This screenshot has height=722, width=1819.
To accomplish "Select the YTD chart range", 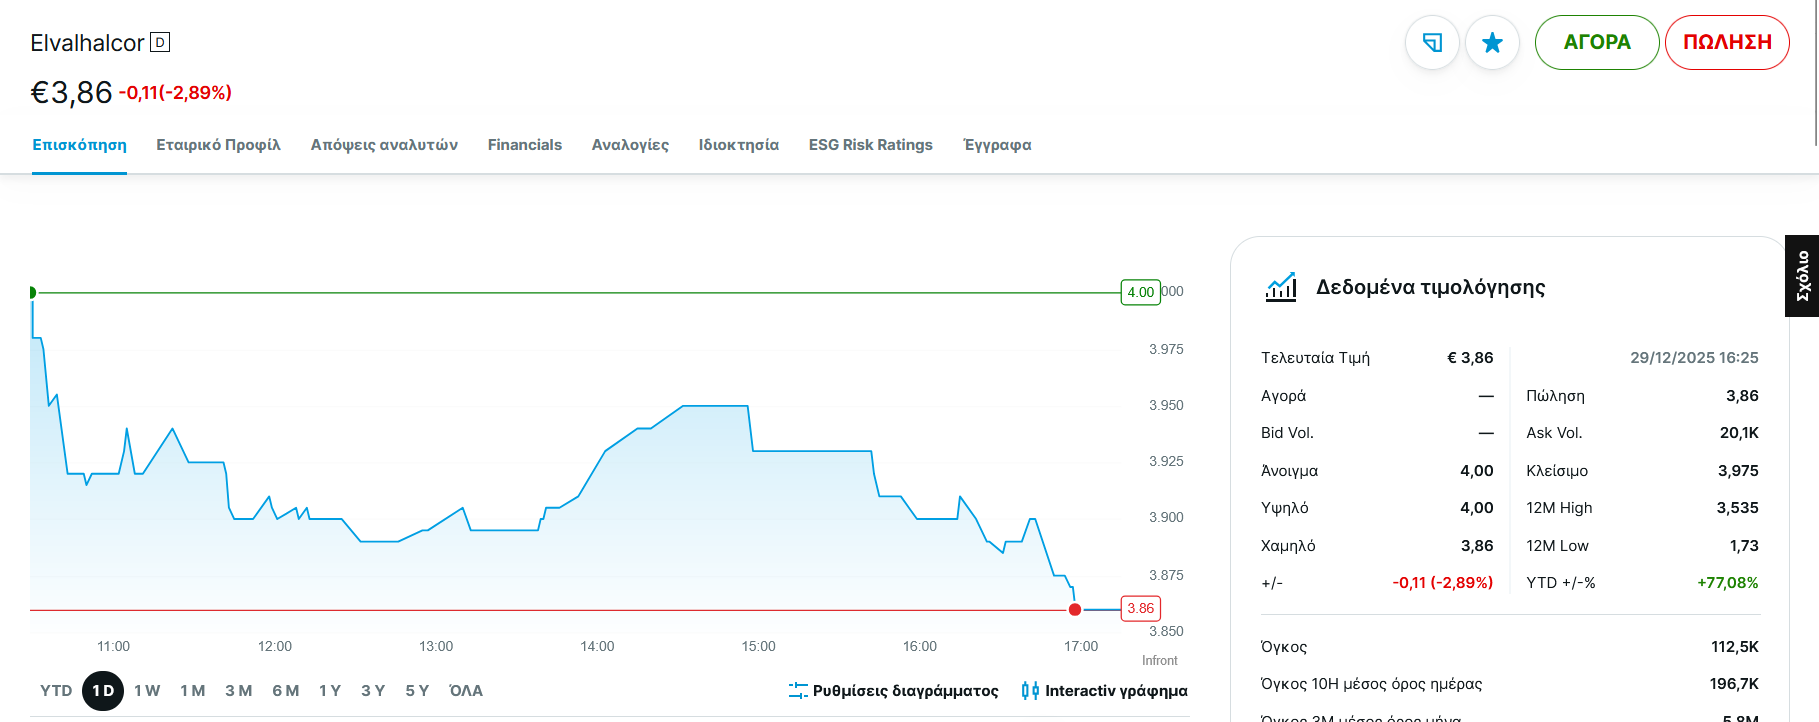I will pos(56,691).
